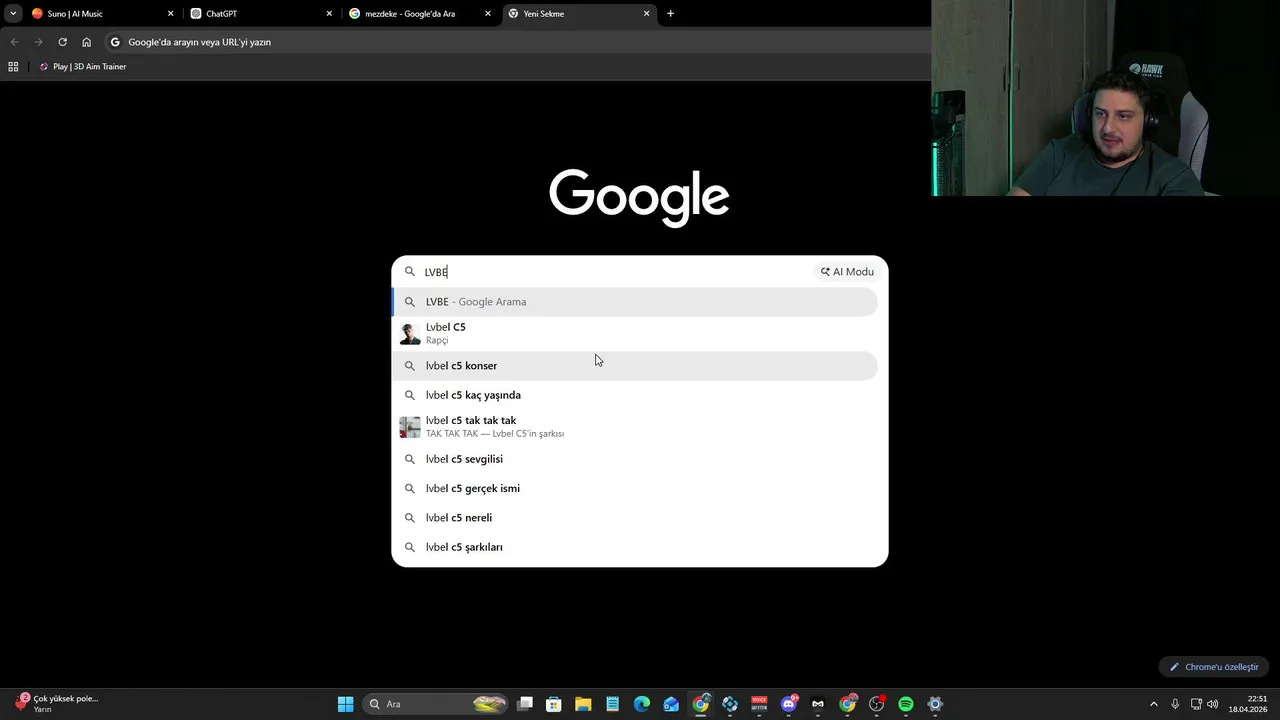The height and width of the screenshot is (720, 1280).
Task: Click the taskbar Ara search box
Action: [x=435, y=704]
